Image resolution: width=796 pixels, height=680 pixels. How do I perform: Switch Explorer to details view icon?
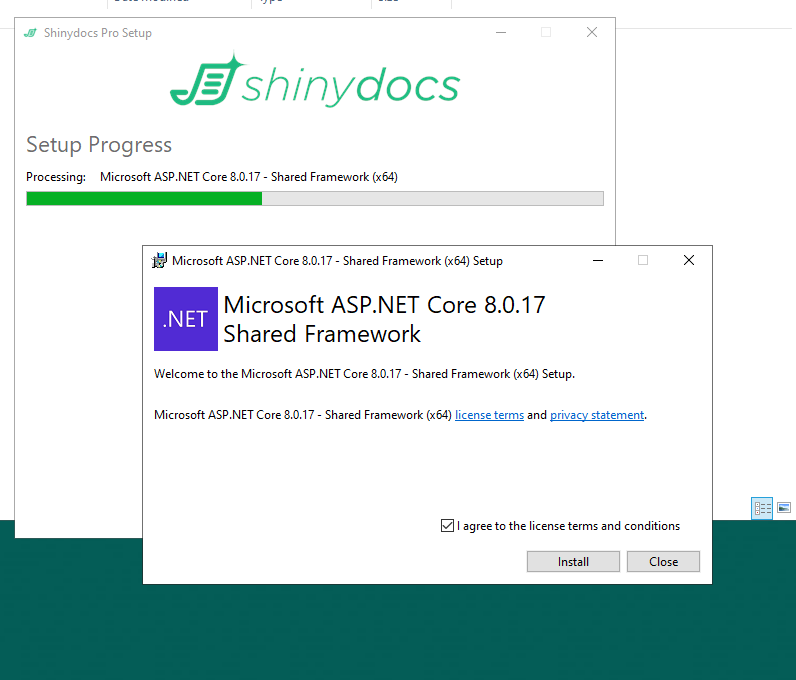(762, 508)
